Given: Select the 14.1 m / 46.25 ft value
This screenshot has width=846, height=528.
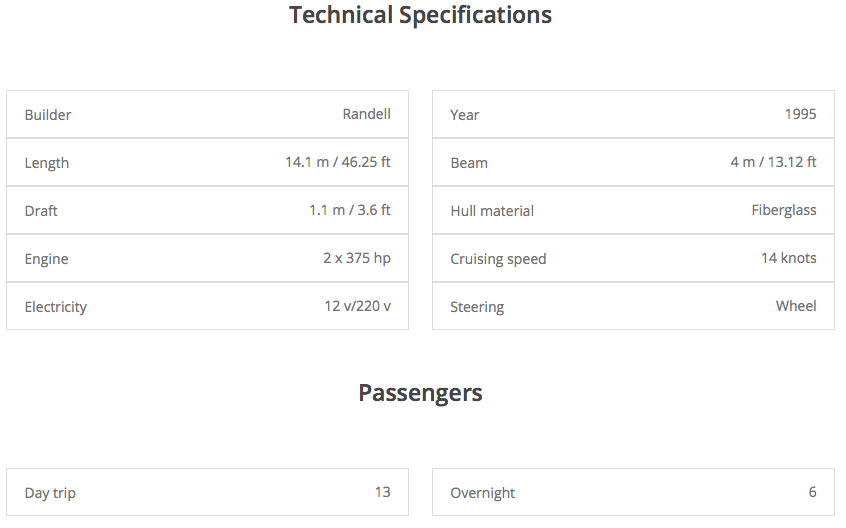Looking at the screenshot, I should (x=337, y=162).
